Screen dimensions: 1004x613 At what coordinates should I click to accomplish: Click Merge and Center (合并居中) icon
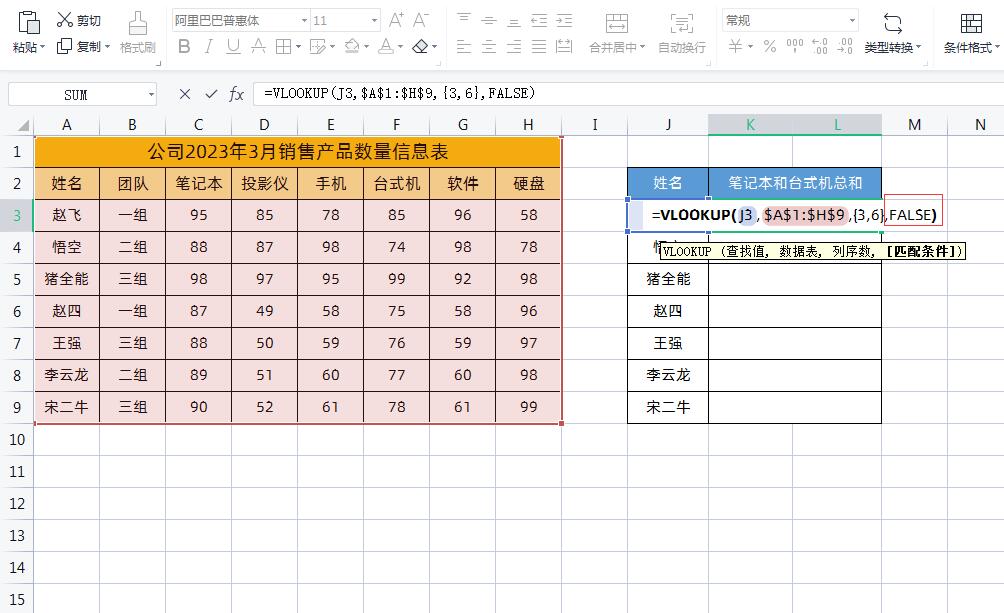(x=617, y=24)
